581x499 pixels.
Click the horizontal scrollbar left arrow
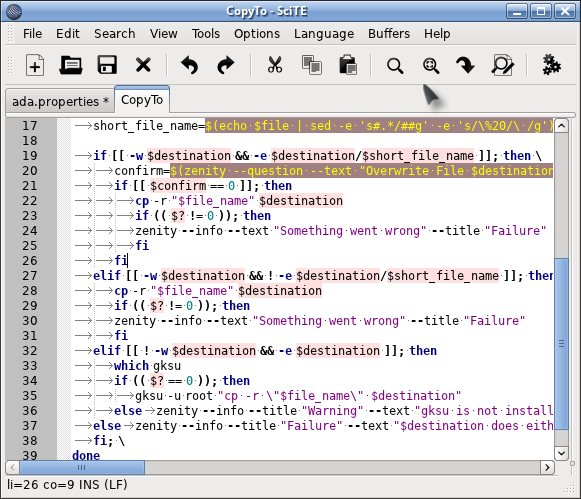tap(13, 468)
